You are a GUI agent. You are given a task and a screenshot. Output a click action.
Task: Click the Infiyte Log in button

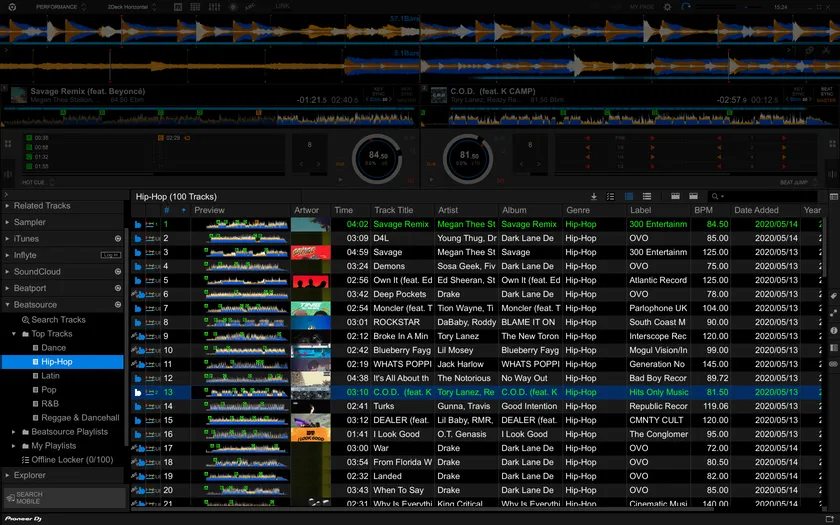coord(111,255)
